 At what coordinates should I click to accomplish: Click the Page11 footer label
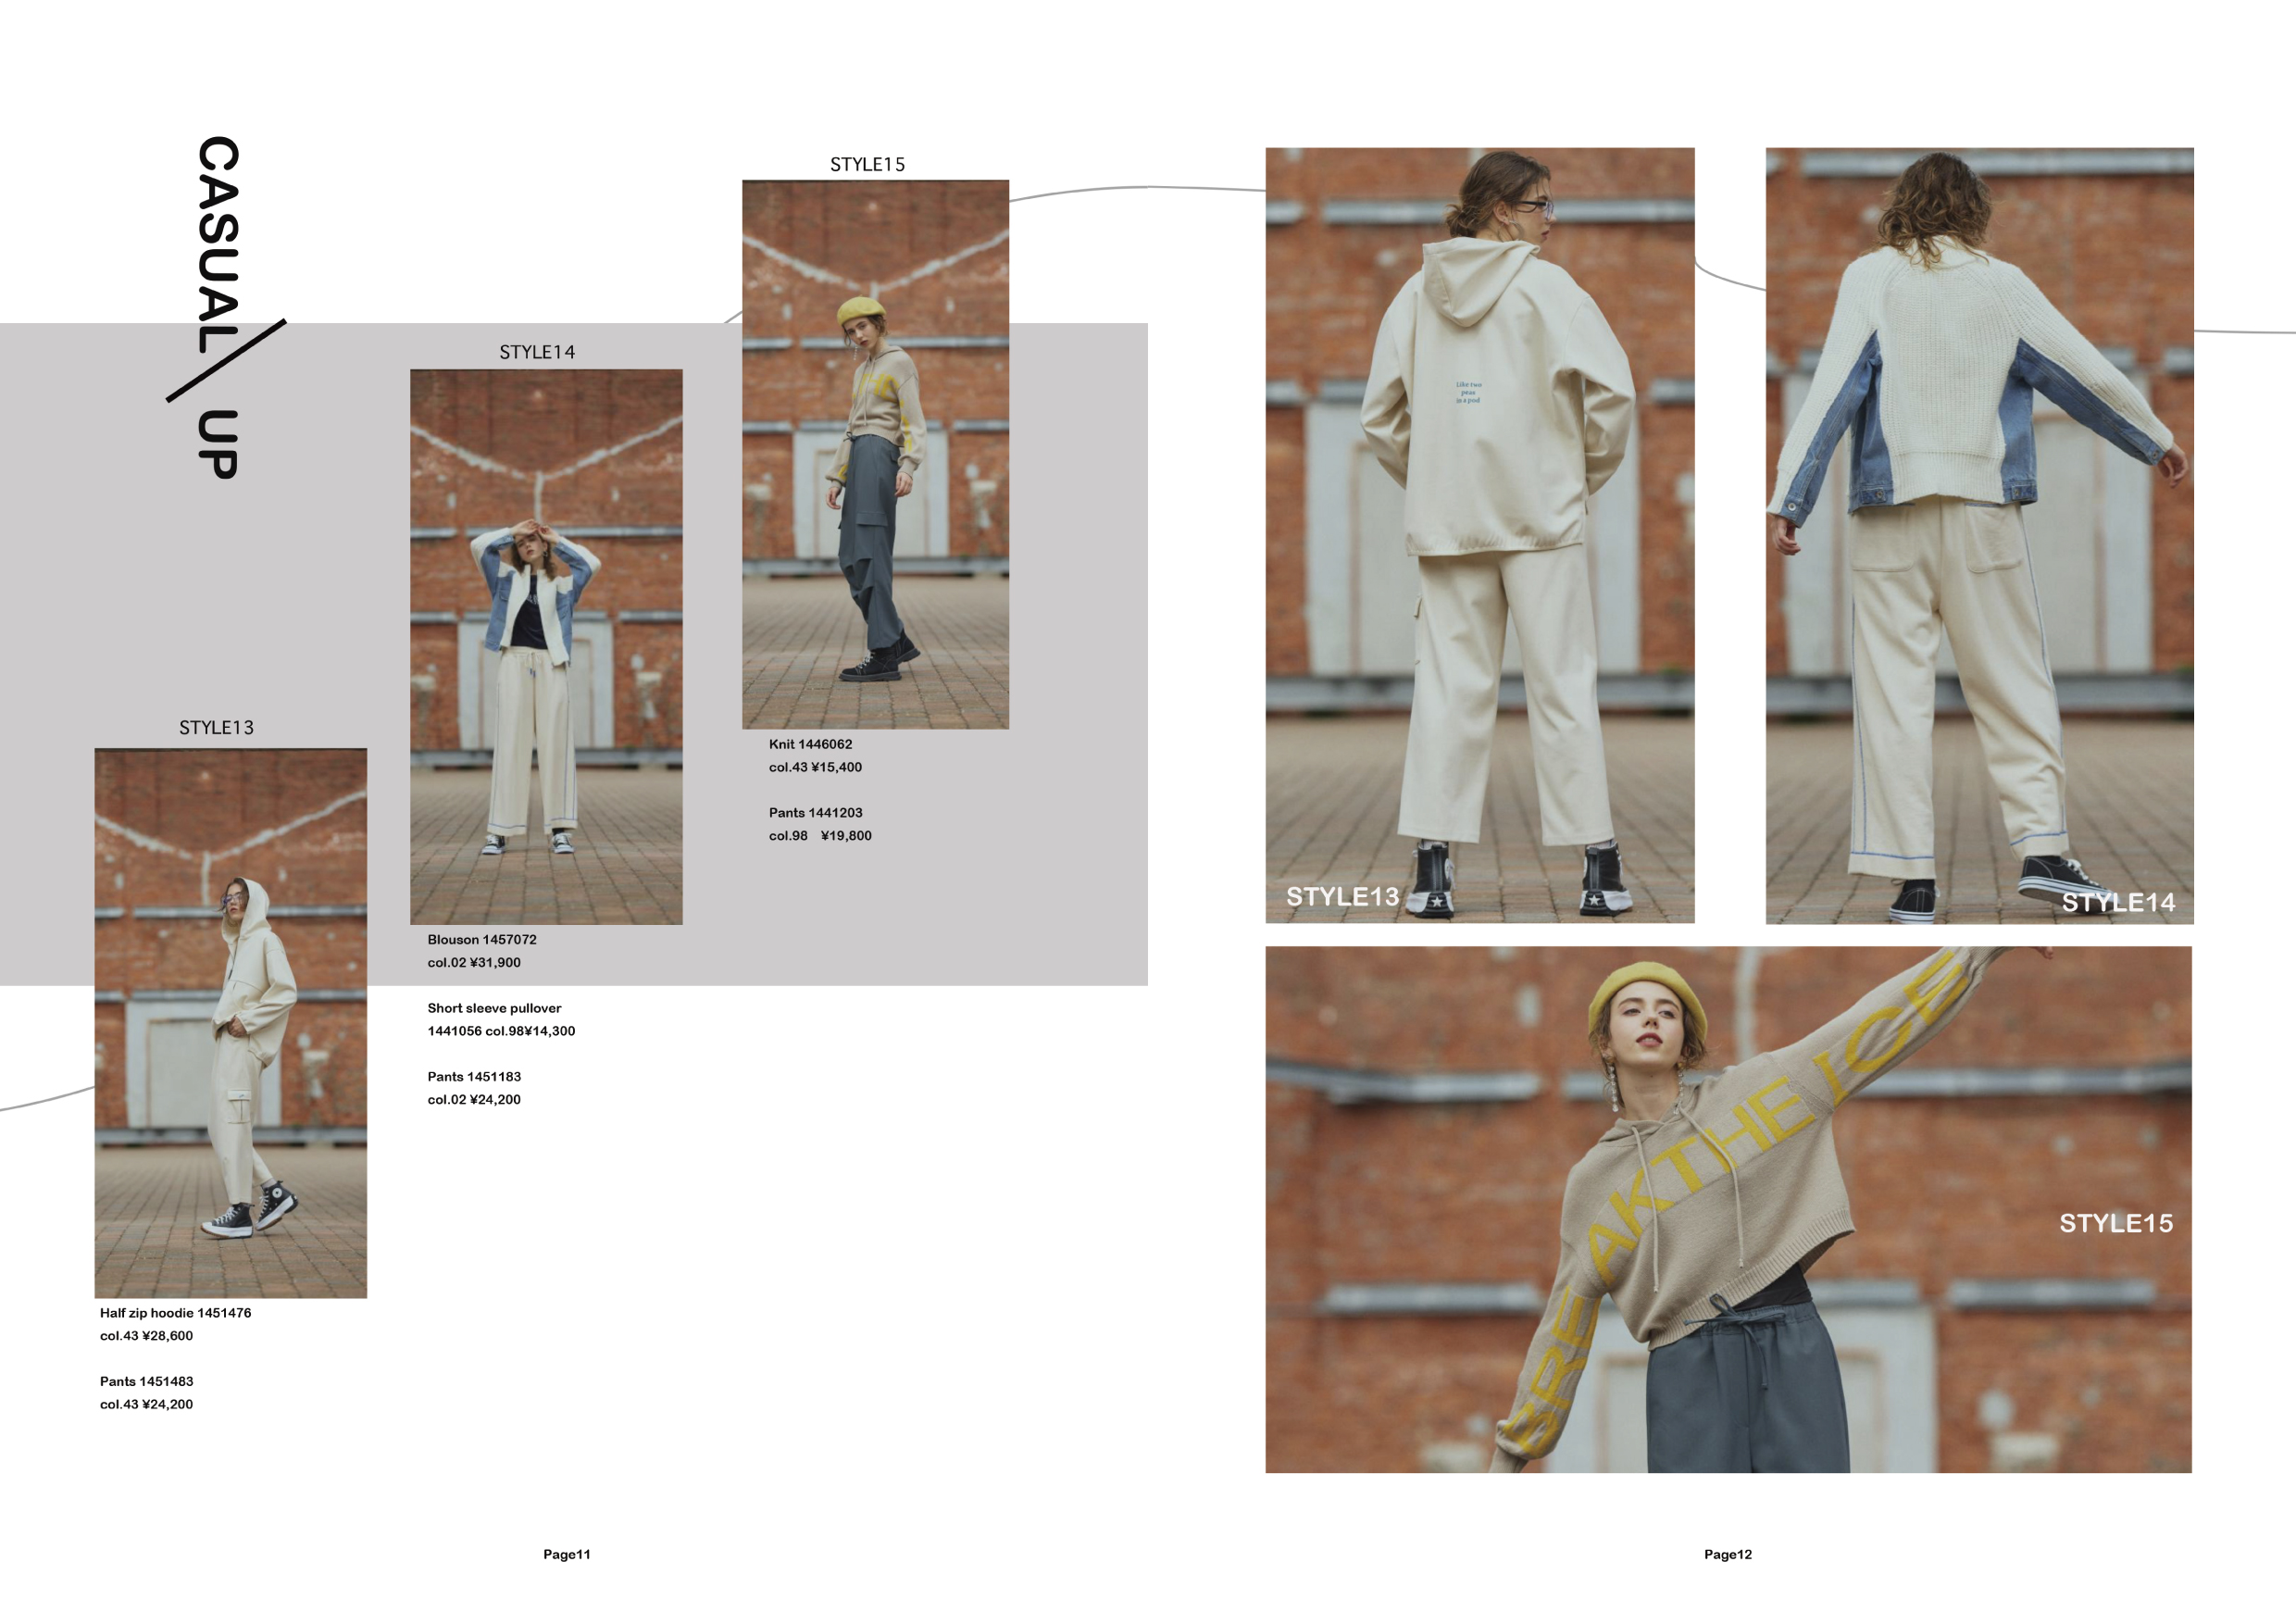[x=566, y=1554]
